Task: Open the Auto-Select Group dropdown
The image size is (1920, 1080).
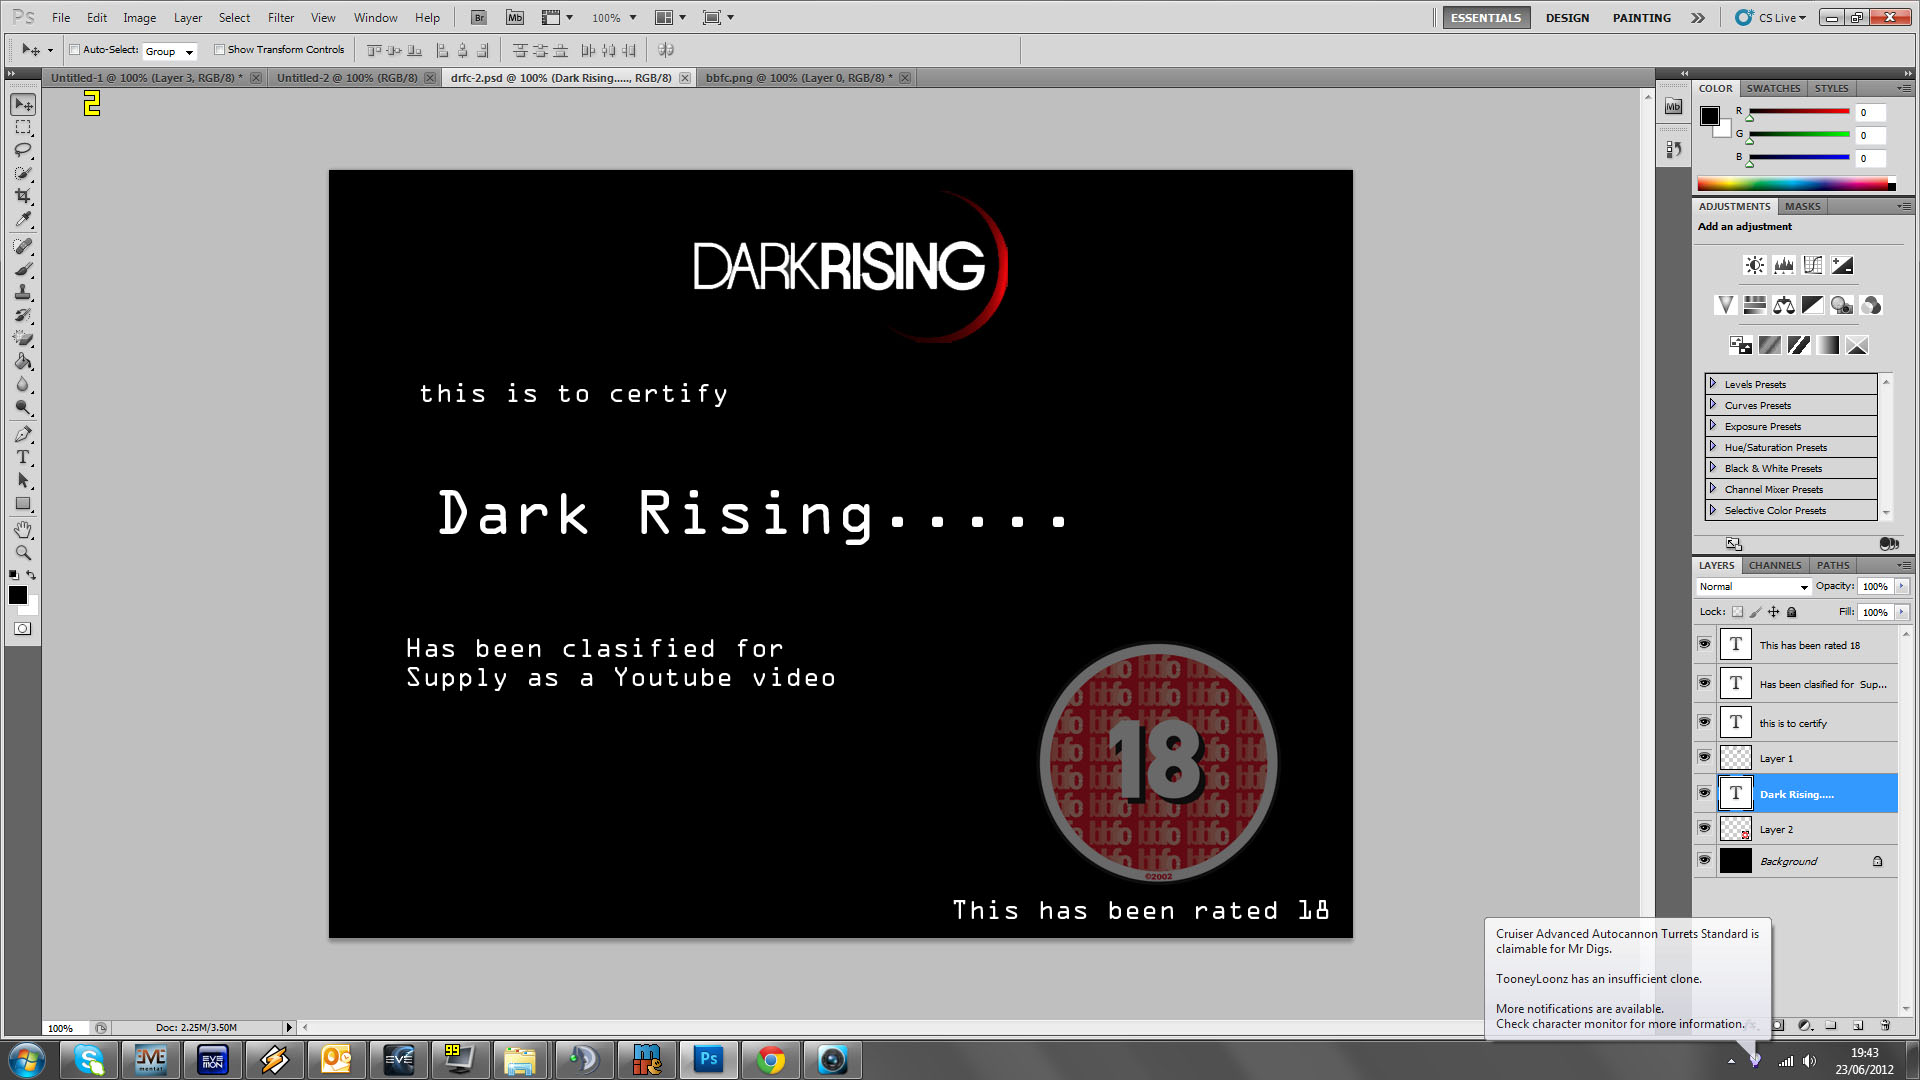Action: [170, 51]
